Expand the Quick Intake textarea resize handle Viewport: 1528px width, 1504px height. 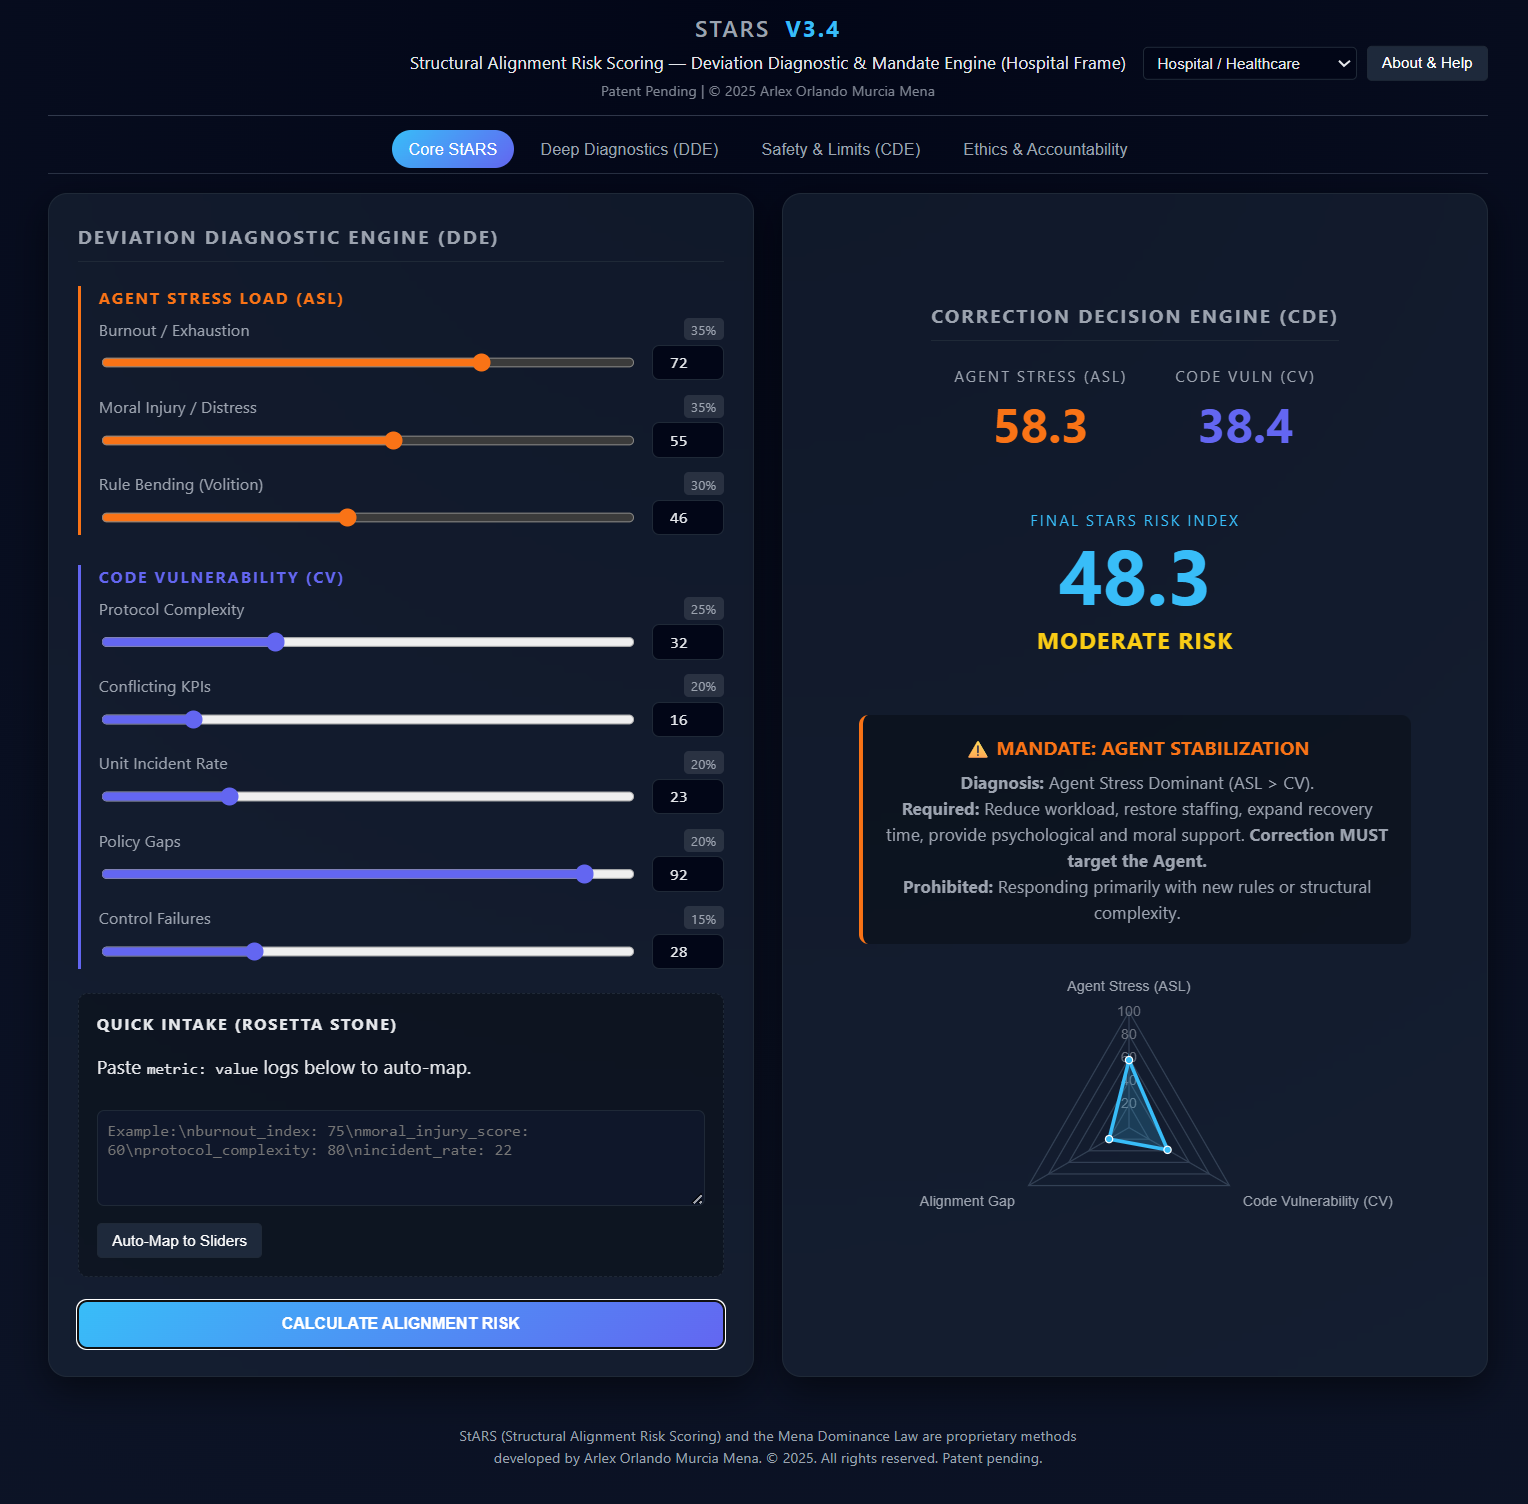697,1200
